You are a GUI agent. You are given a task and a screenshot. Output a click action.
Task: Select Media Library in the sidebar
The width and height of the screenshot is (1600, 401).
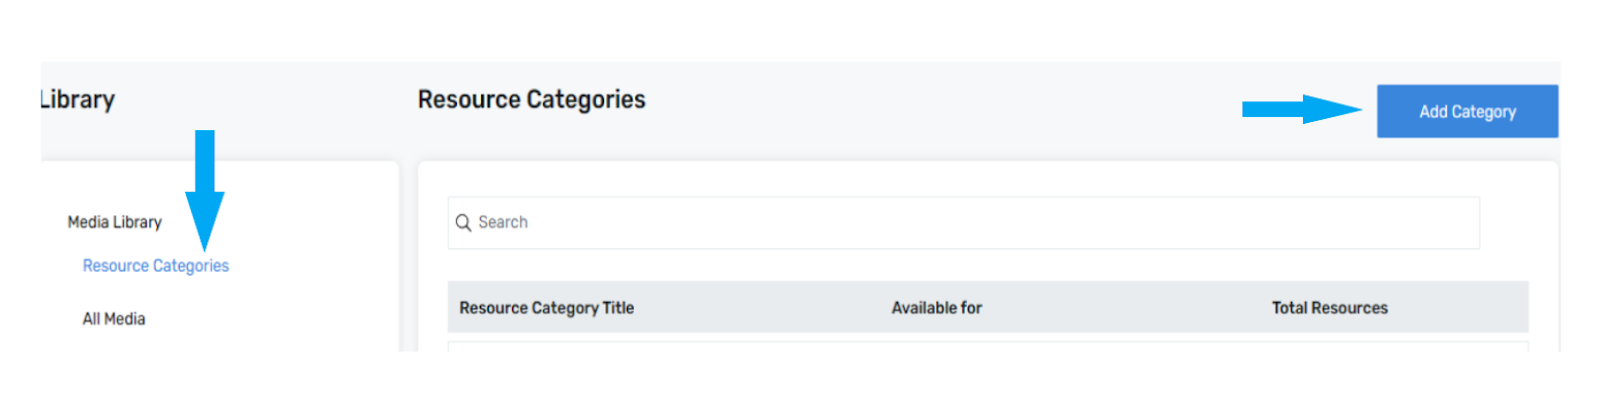[115, 222]
